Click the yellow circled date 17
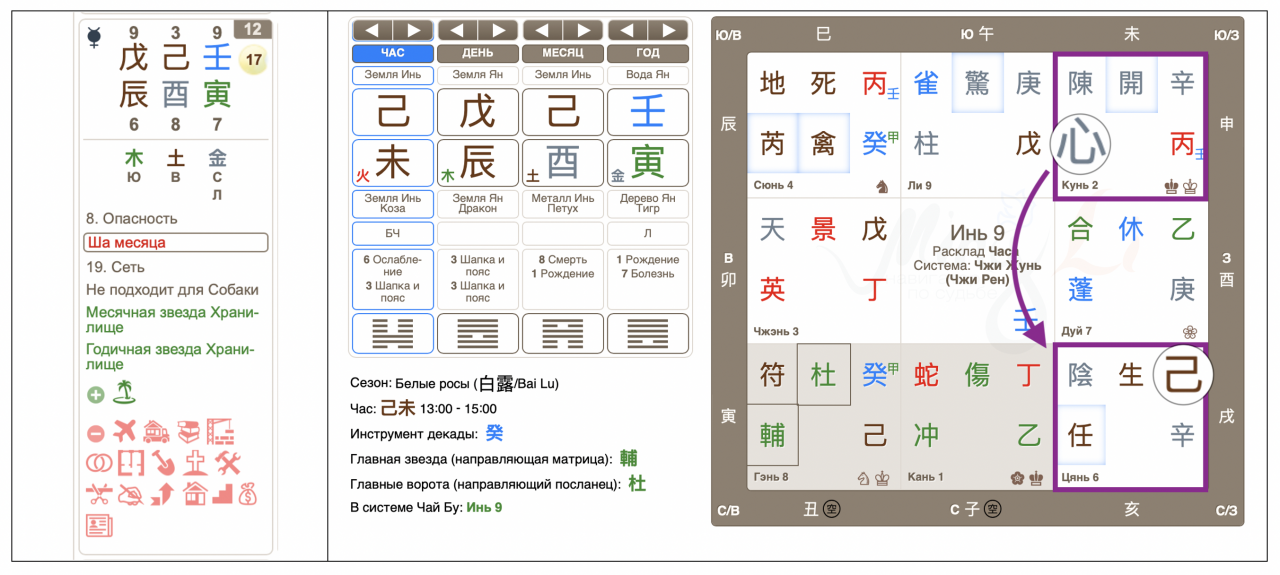 (x=254, y=61)
